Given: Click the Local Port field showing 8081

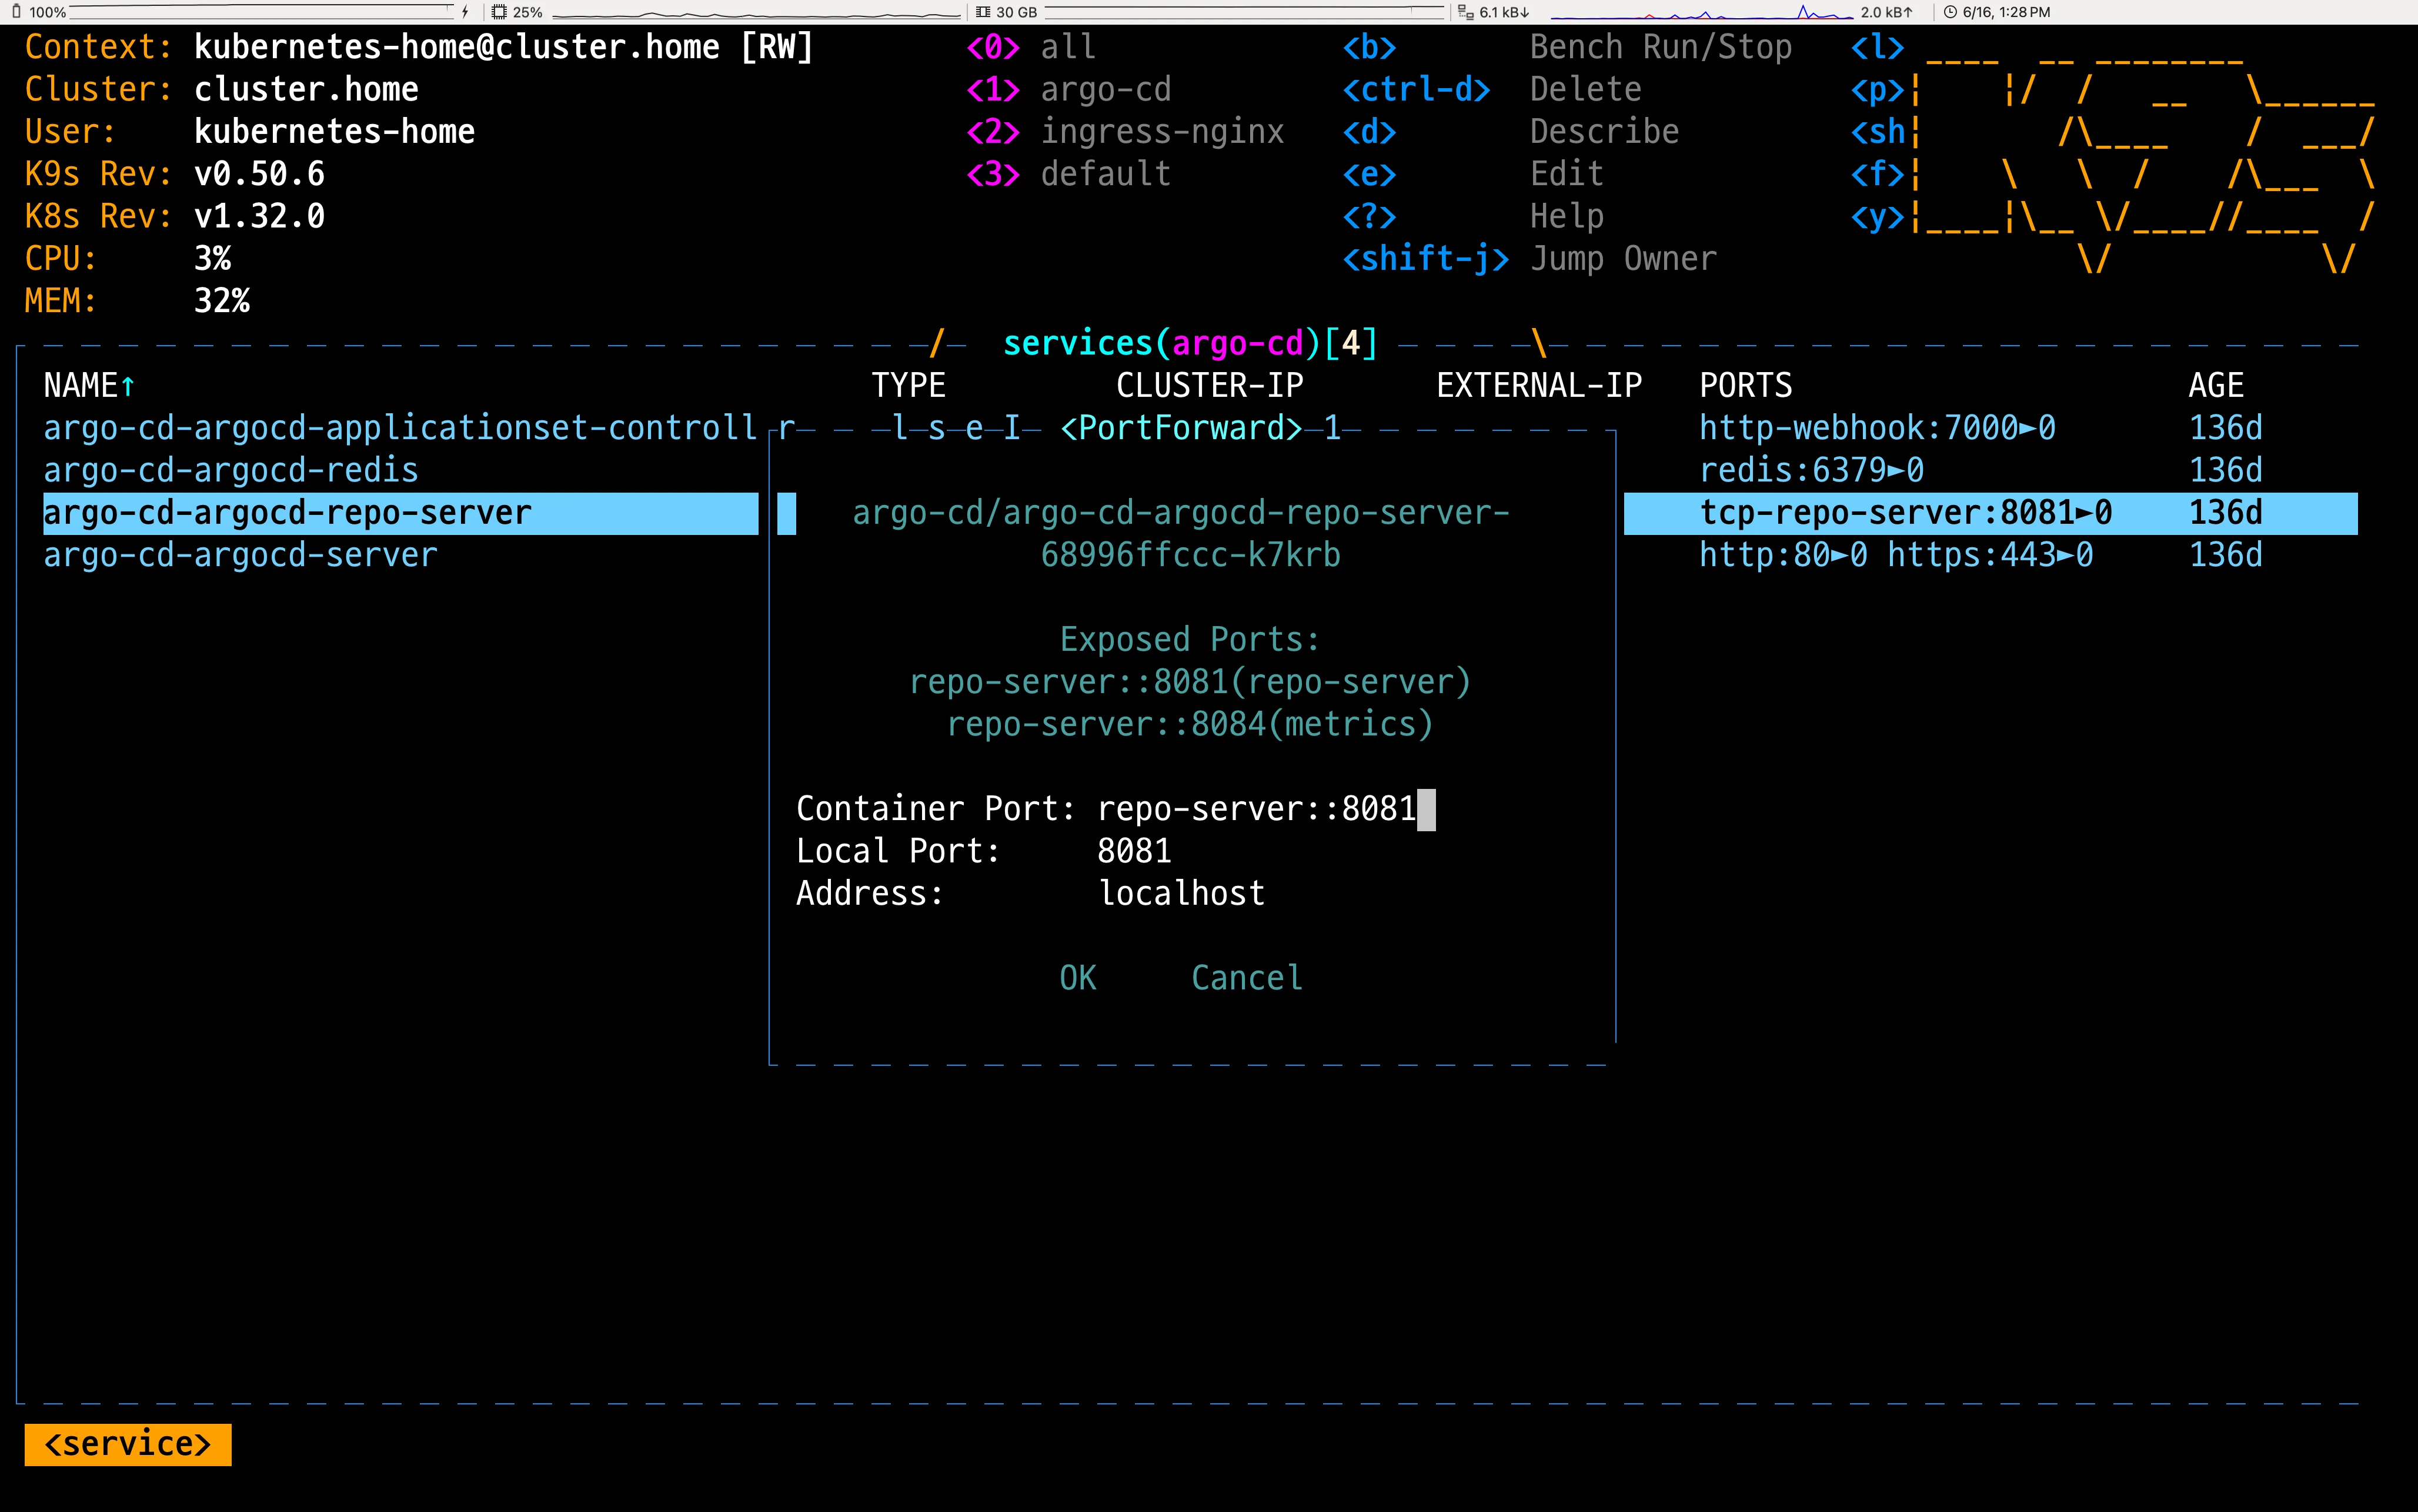Looking at the screenshot, I should click(x=1134, y=851).
